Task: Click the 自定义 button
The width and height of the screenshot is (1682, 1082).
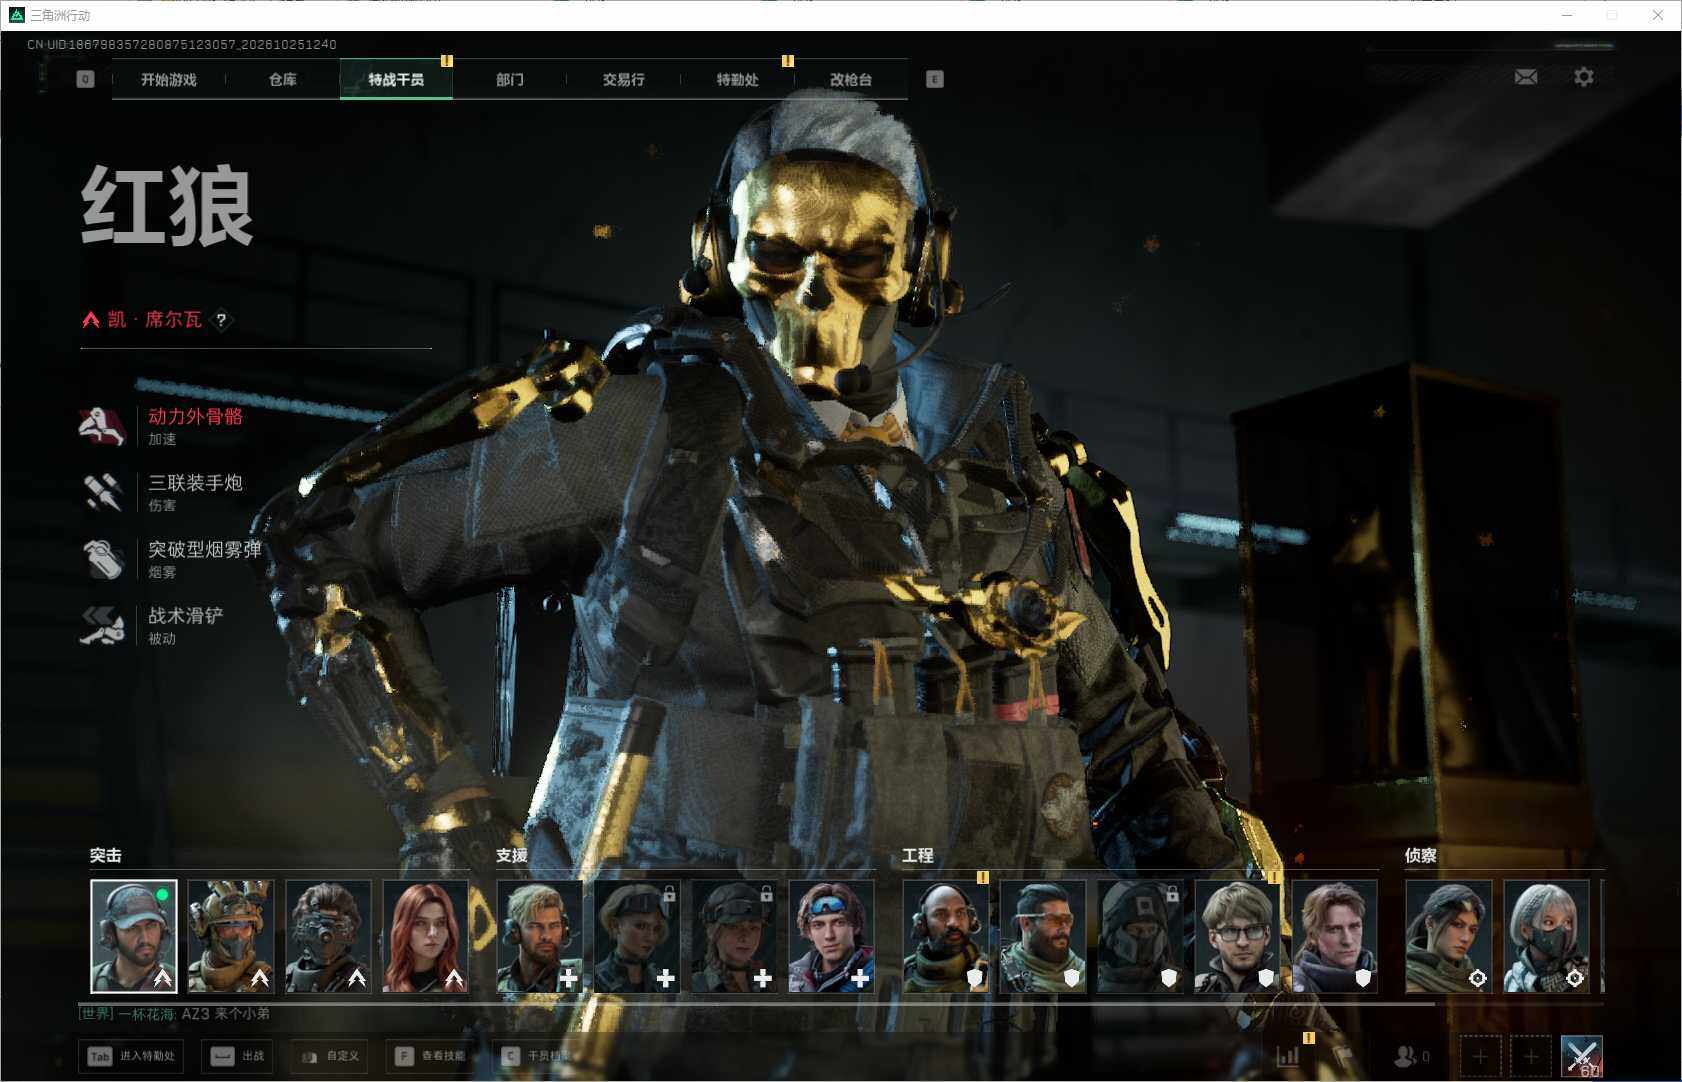Action: [x=330, y=1056]
